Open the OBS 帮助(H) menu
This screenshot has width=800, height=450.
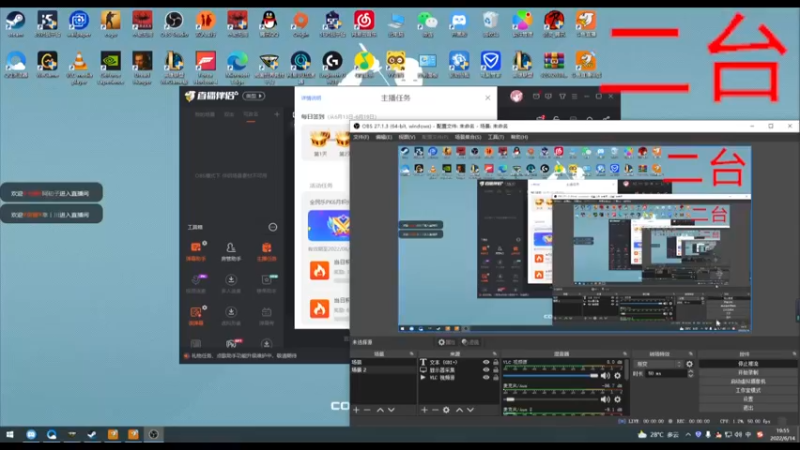click(519, 137)
